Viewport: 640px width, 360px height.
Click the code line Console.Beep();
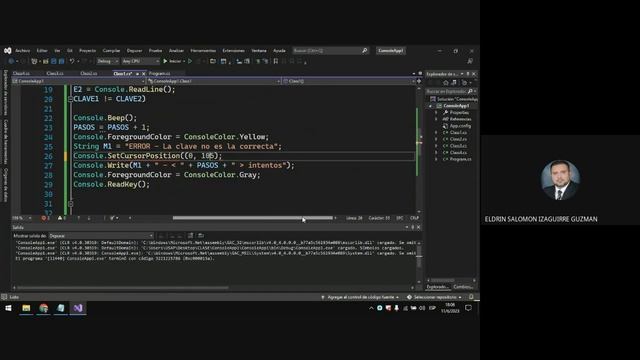click(105, 118)
